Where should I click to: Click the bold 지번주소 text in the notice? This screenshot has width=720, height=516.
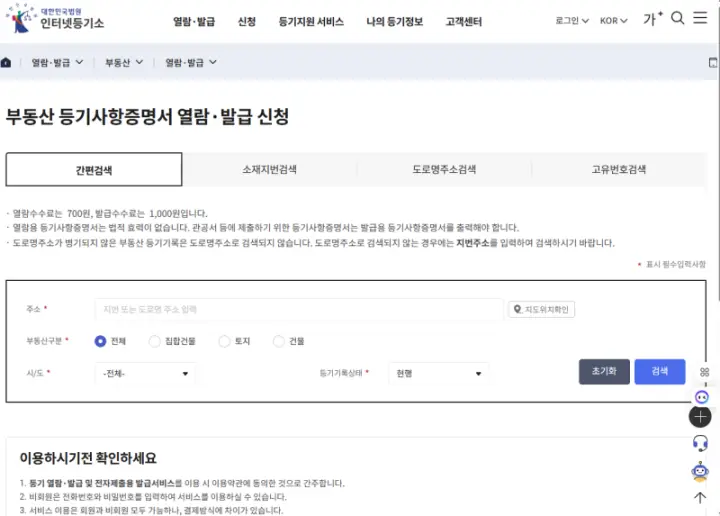[x=472, y=243]
